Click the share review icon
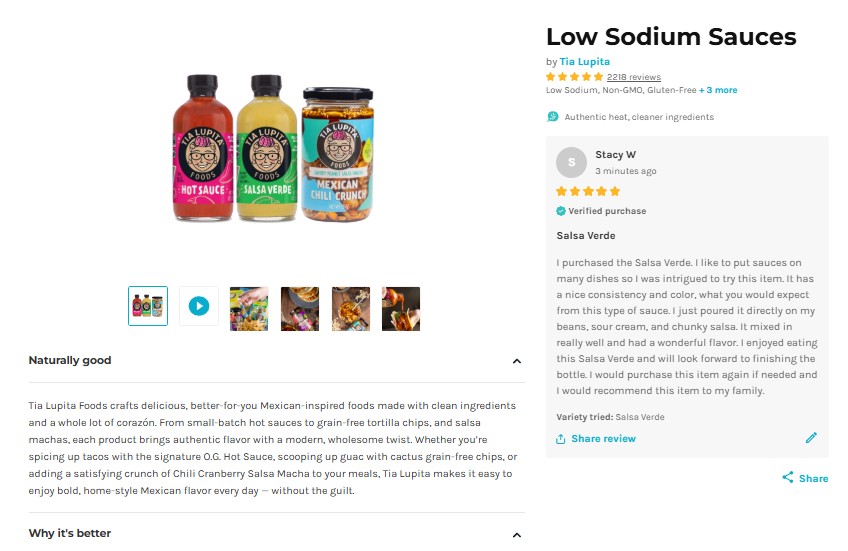Viewport: 848px width, 551px height. 561,439
